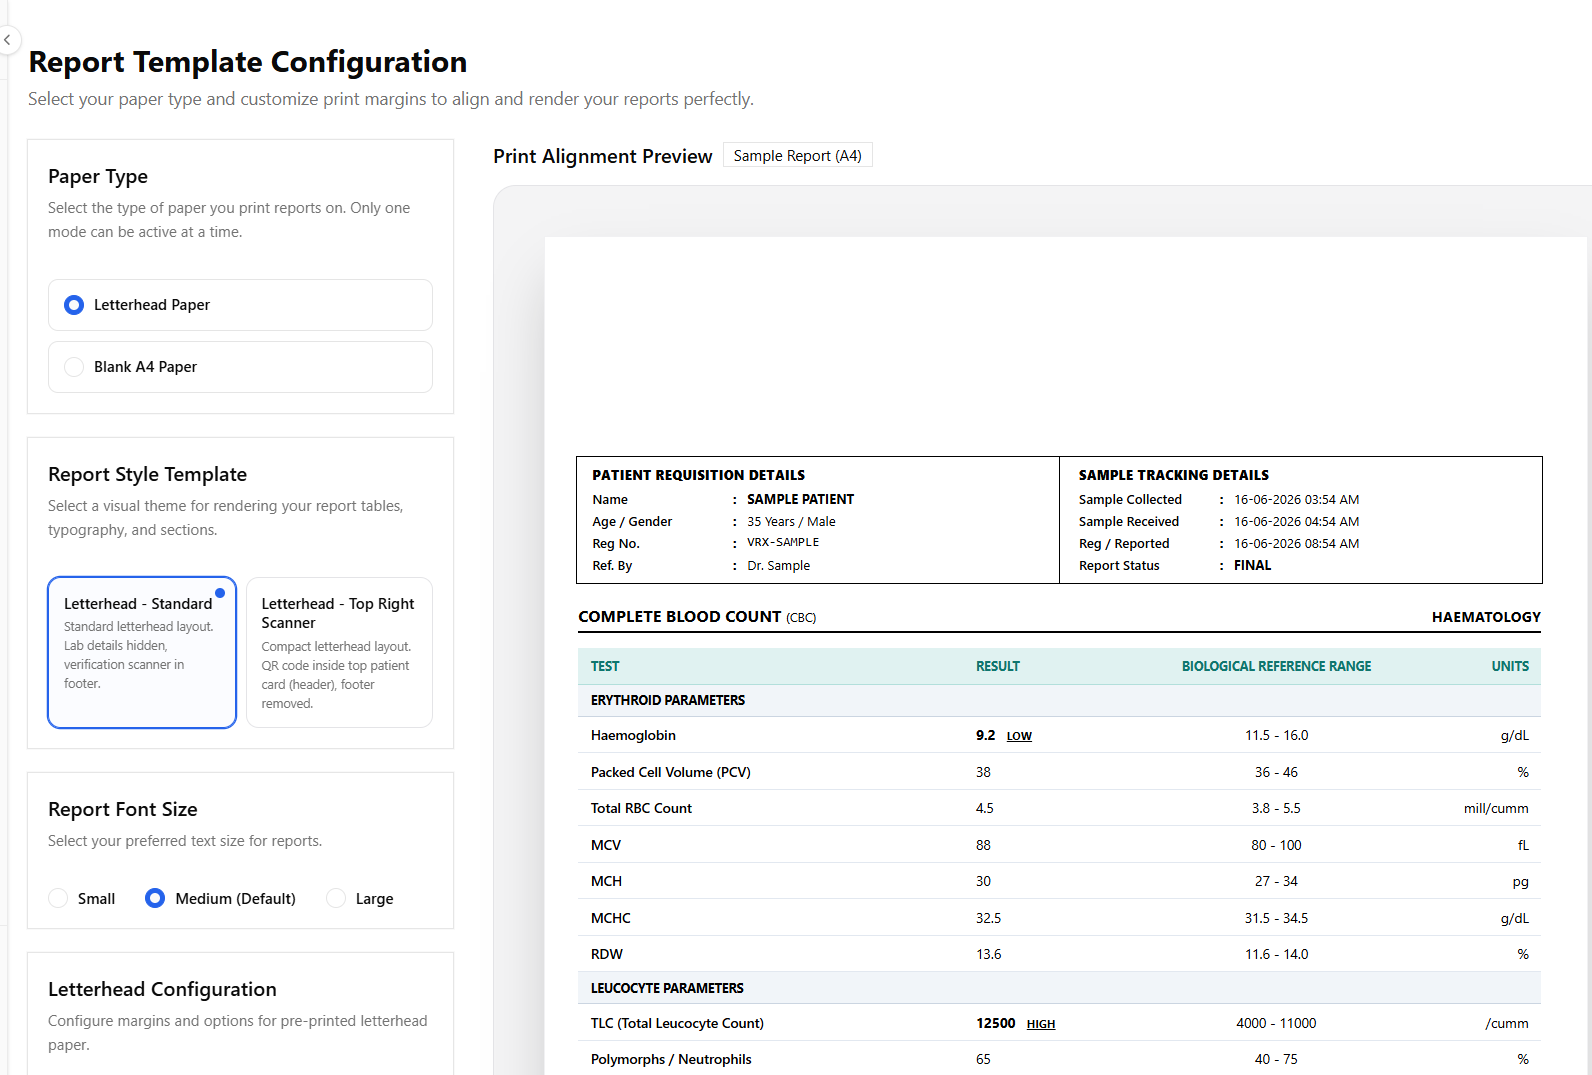
Task: Click the ERYTHROID PARAMETERS group row
Action: 1059,700
